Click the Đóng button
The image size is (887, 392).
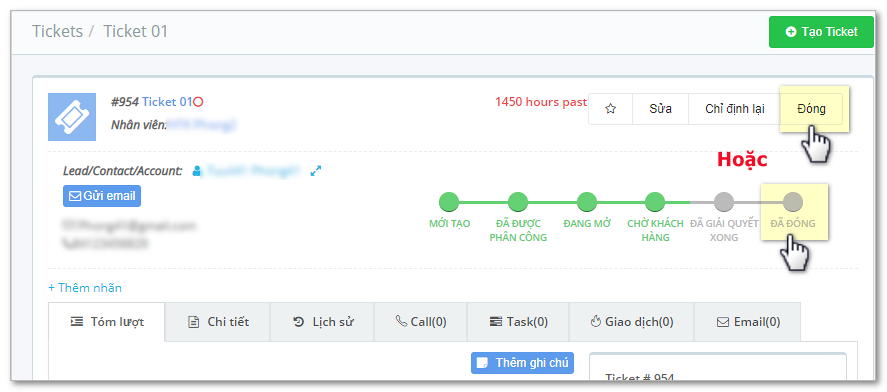811,109
